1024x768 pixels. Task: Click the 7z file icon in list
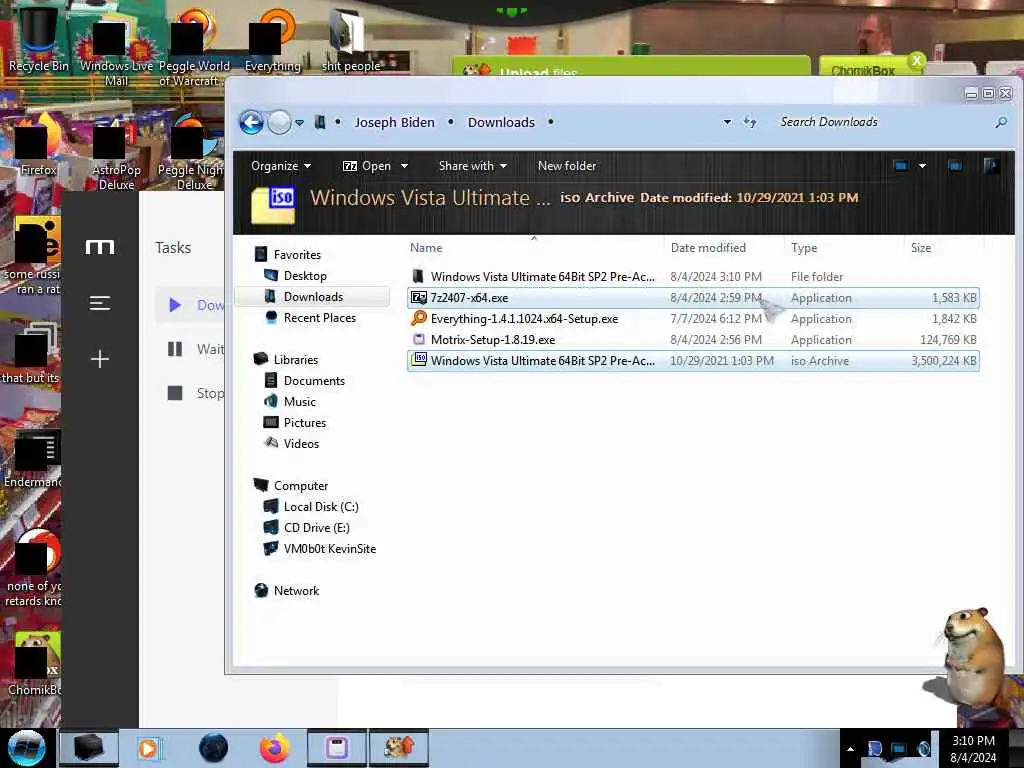(x=419, y=298)
